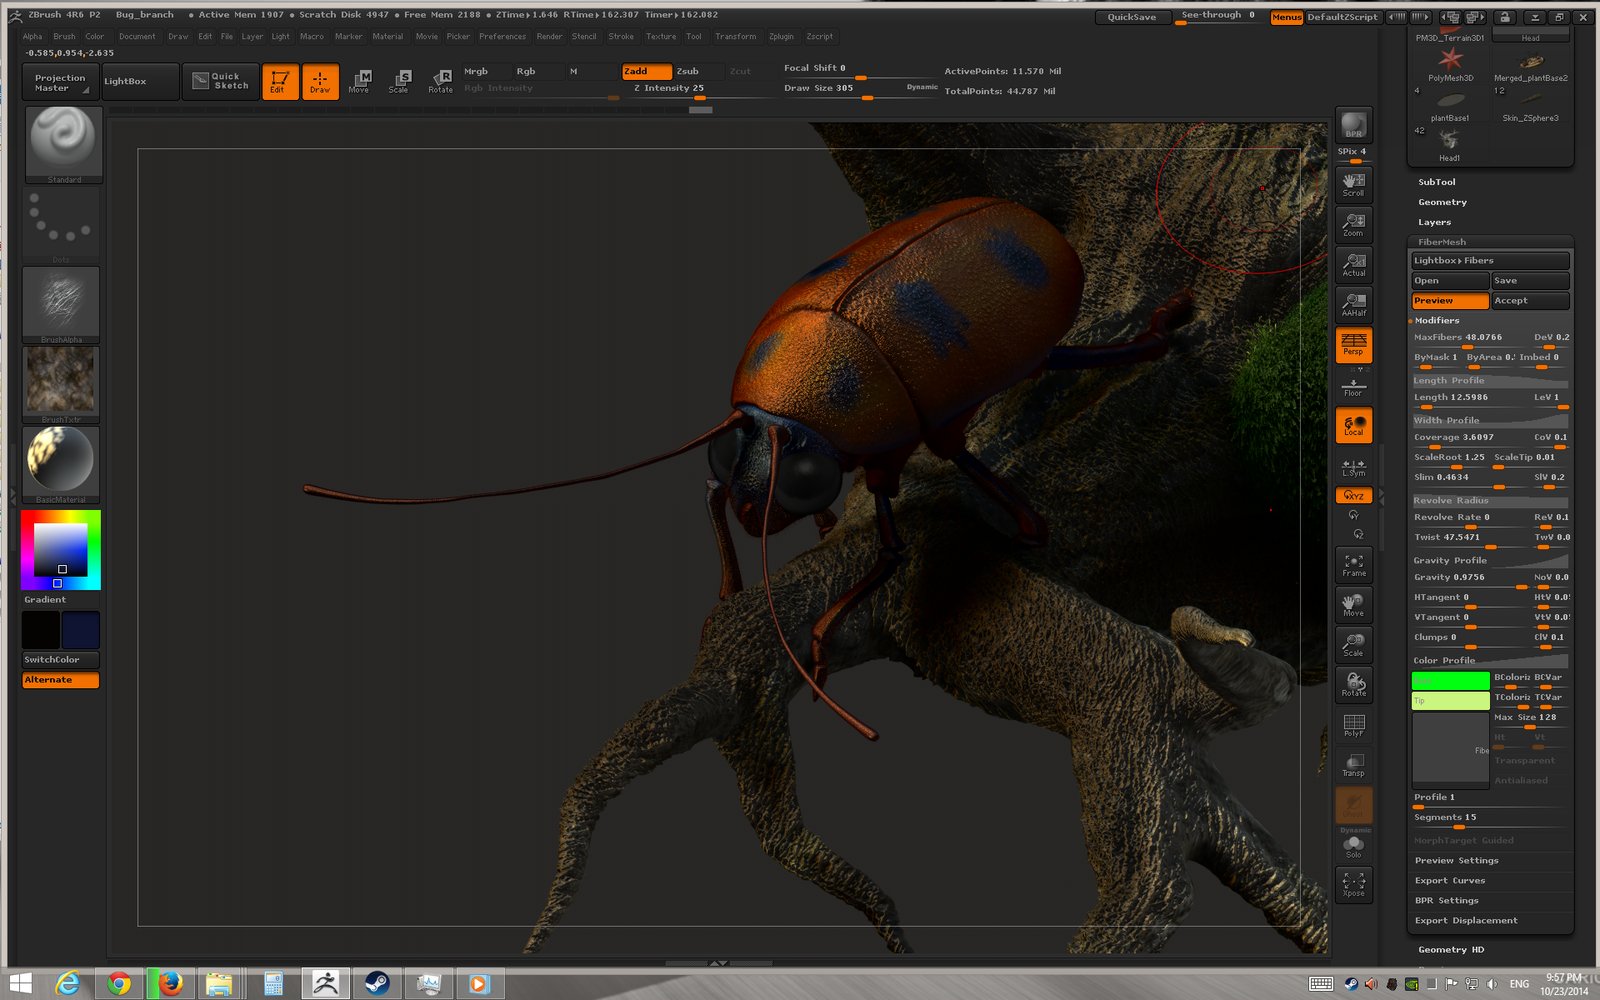Toggle Edit mode off
1600x1000 pixels.
[280, 82]
